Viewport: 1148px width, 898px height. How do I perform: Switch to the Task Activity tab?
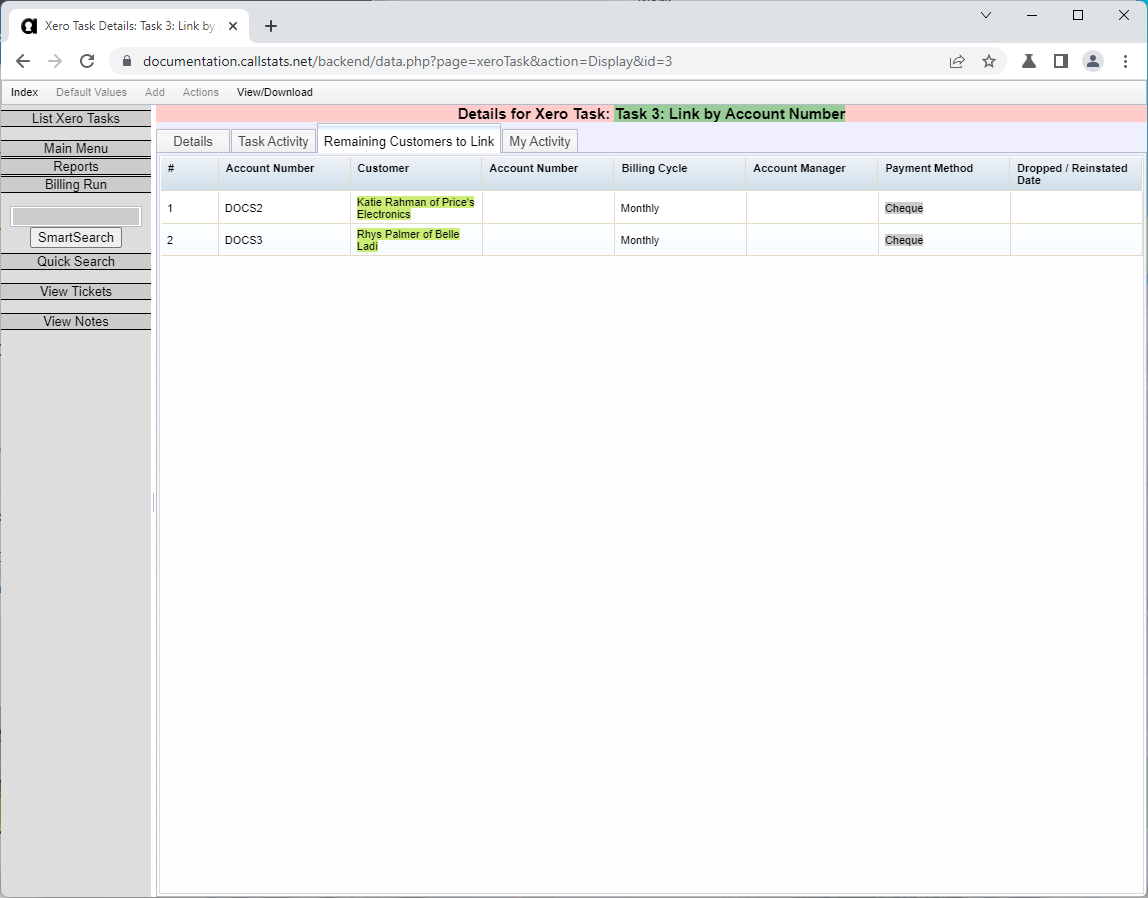tap(273, 141)
